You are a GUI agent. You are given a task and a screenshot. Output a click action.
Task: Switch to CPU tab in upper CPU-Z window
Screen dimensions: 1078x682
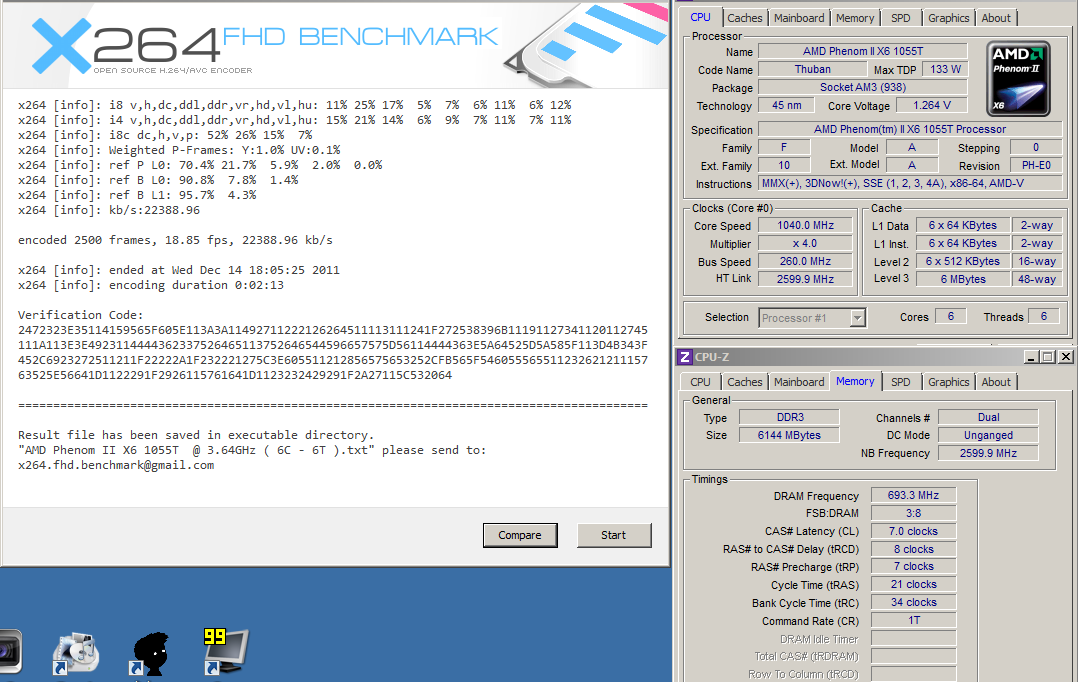pyautogui.click(x=700, y=17)
